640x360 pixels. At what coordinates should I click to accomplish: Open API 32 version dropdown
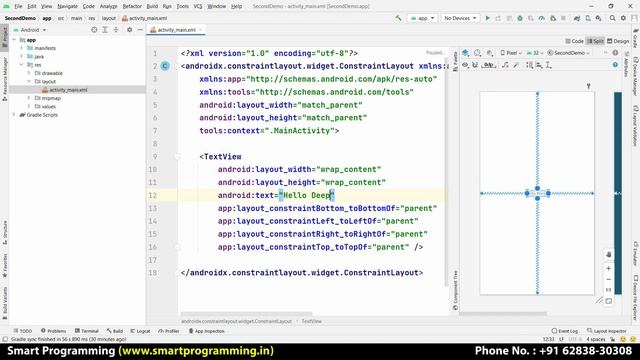click(x=535, y=53)
